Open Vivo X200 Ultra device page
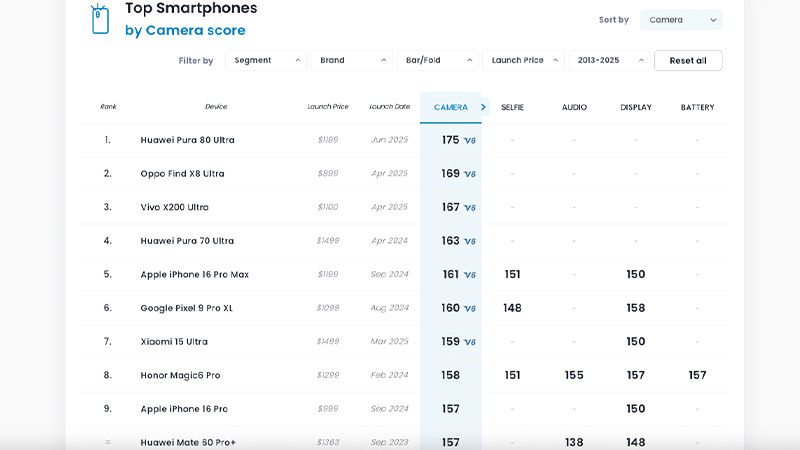Image resolution: width=800 pixels, height=450 pixels. click(x=174, y=207)
